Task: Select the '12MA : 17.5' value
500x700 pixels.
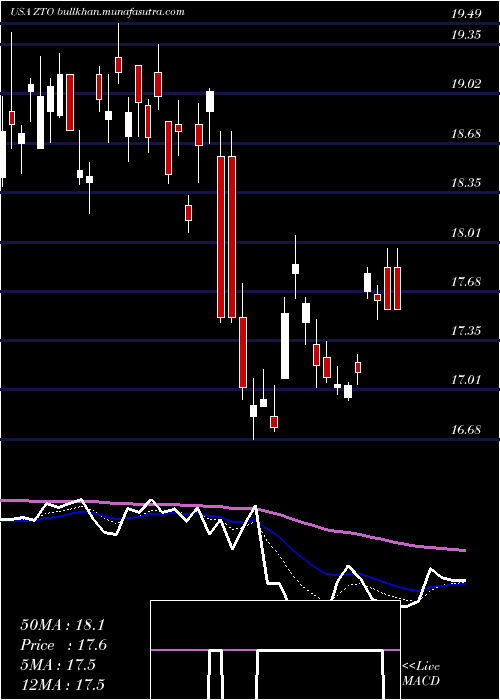Action: (x=62, y=684)
